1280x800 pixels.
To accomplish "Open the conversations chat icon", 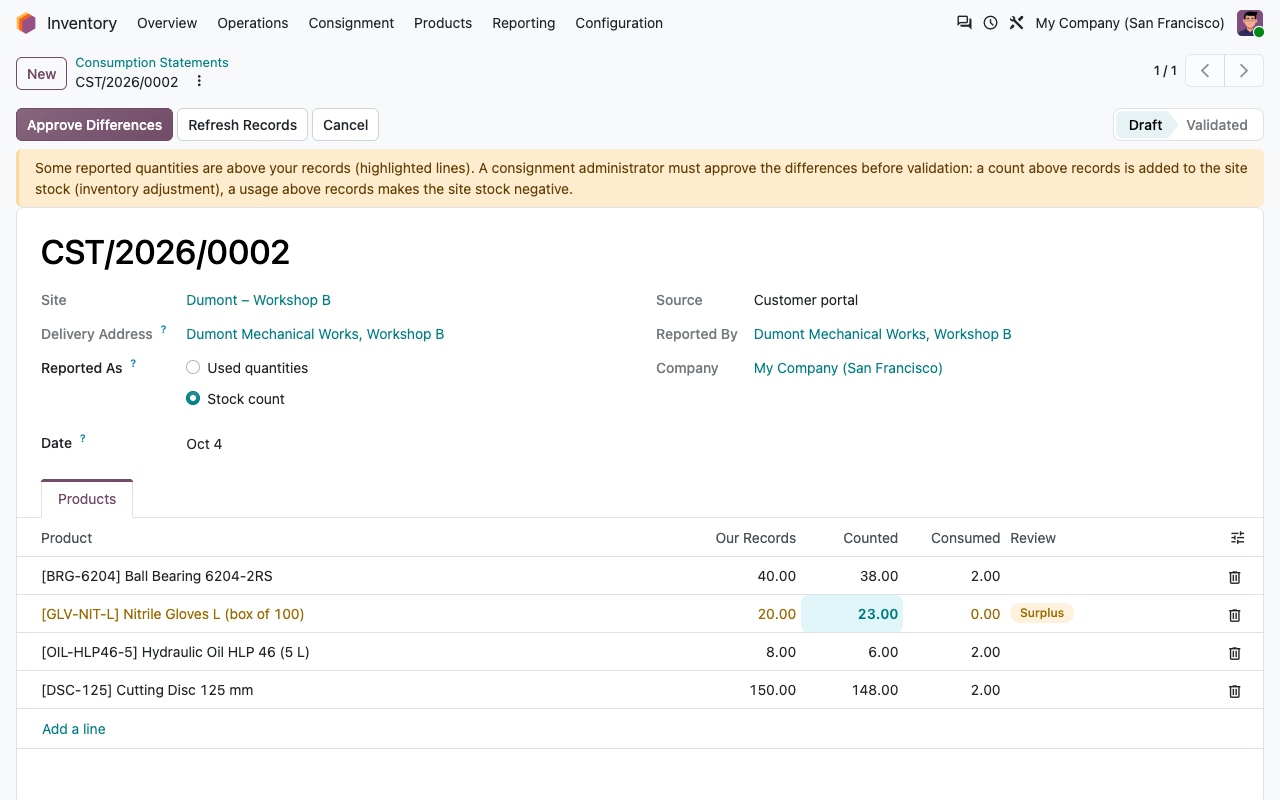I will (964, 23).
